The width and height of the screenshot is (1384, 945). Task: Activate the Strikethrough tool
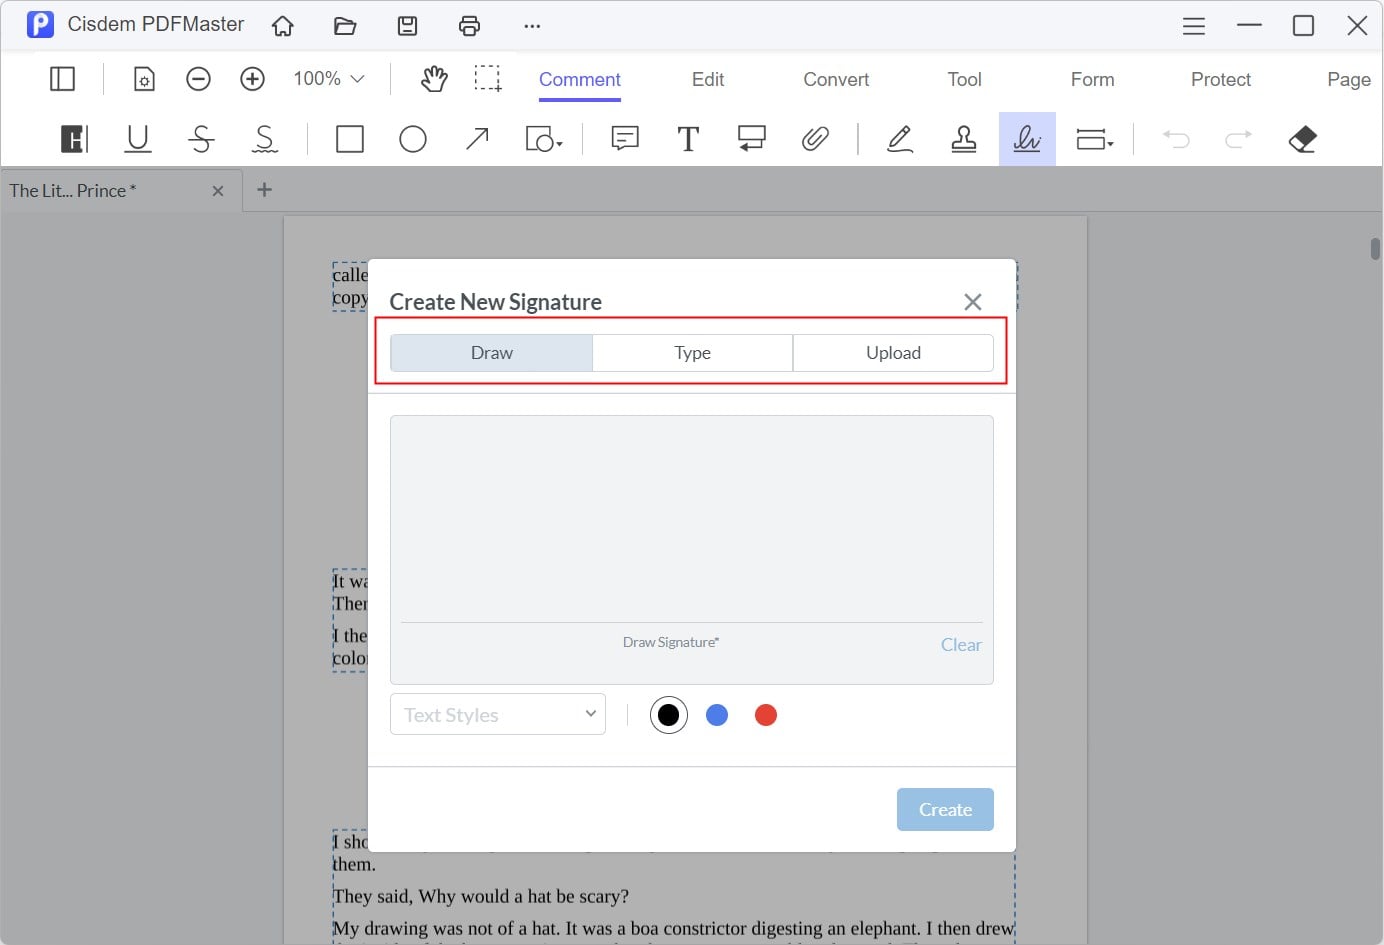click(201, 139)
